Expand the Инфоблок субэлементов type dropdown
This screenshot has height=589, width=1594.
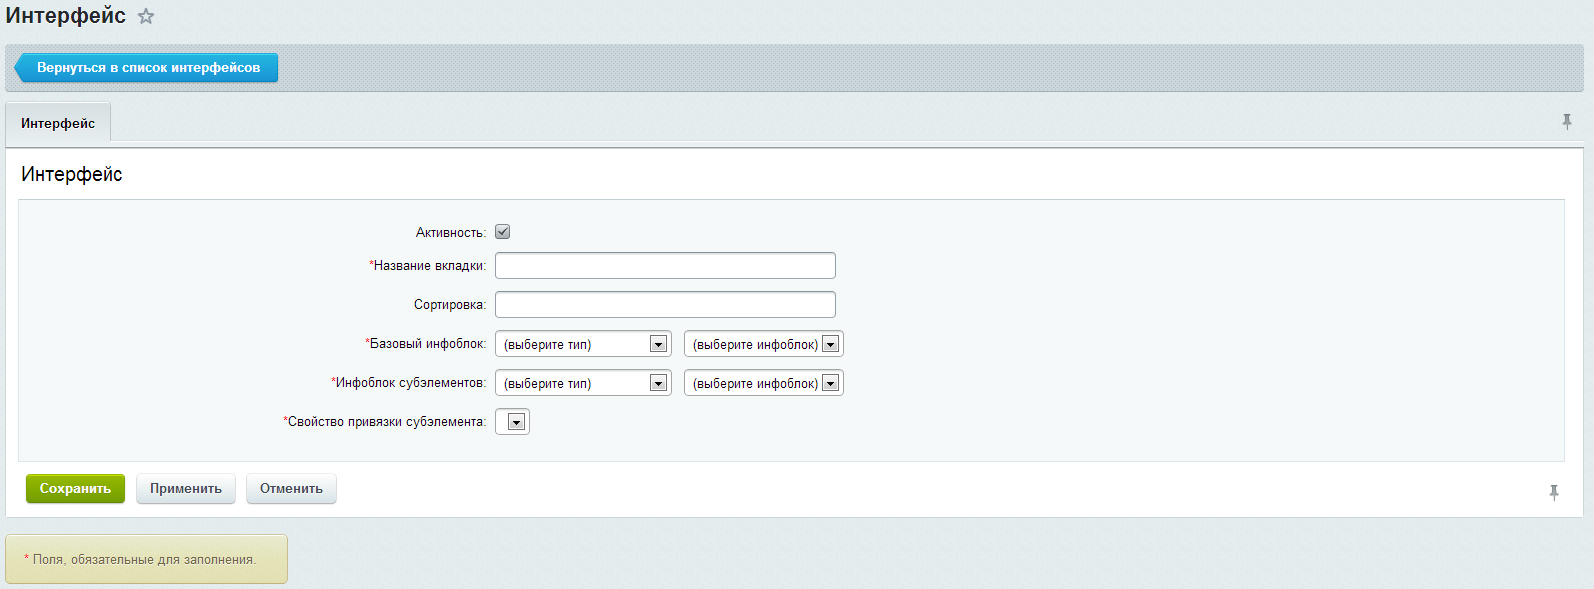pyautogui.click(x=583, y=383)
